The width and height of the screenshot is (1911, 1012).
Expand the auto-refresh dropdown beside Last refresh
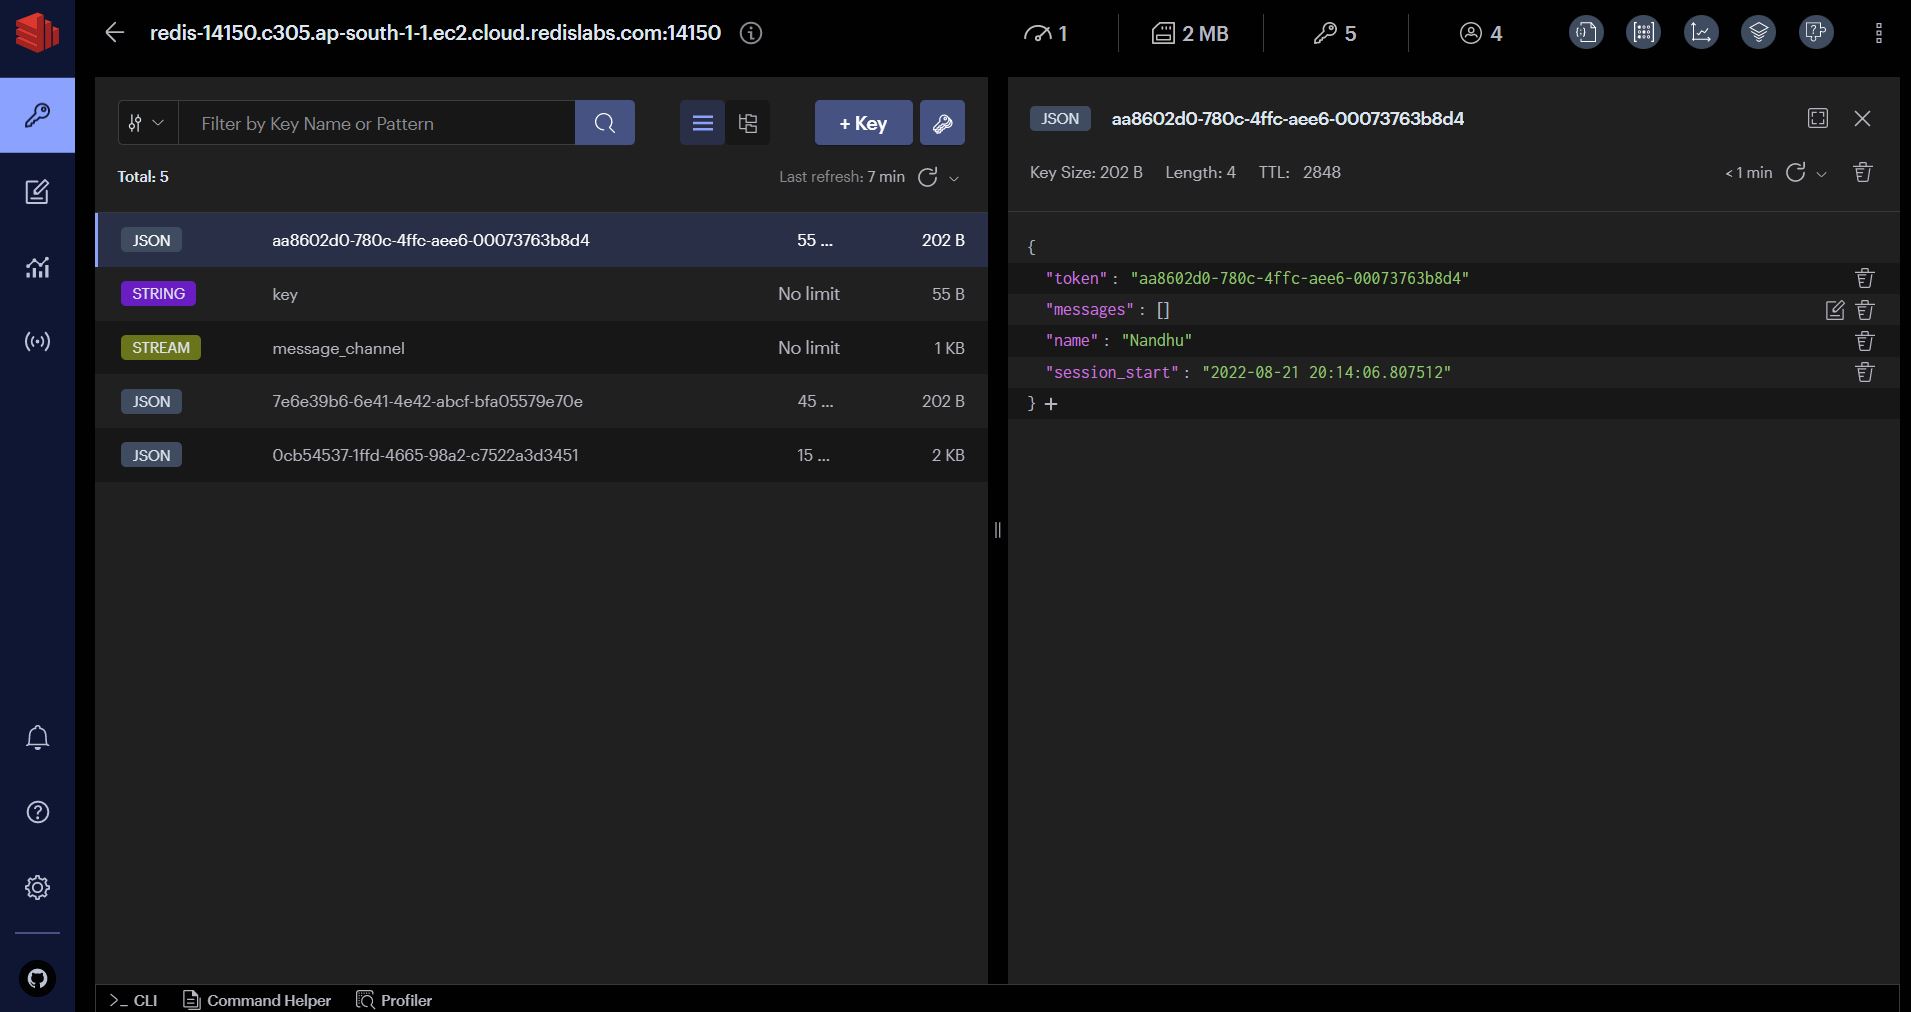(x=953, y=177)
